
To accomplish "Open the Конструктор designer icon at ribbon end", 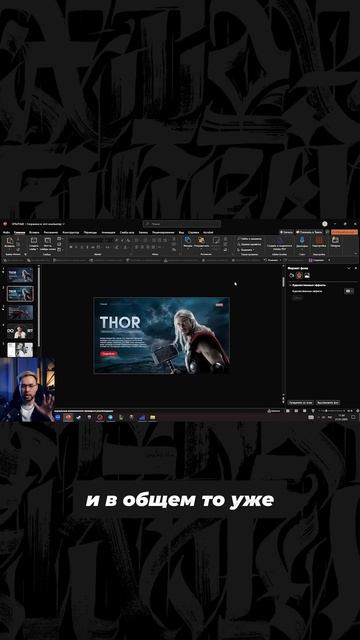I will (x=335, y=240).
